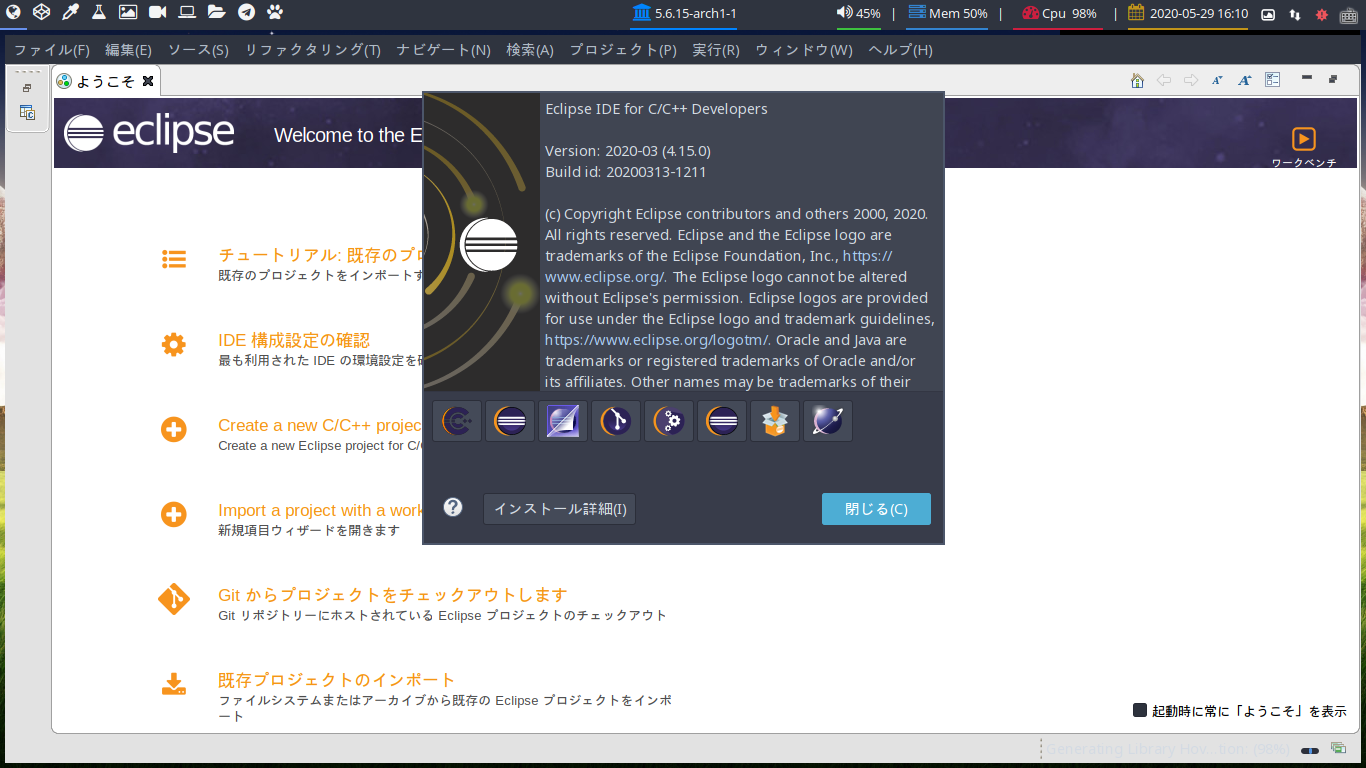Open the folder icon in top panel
1366x768 pixels.
click(216, 12)
